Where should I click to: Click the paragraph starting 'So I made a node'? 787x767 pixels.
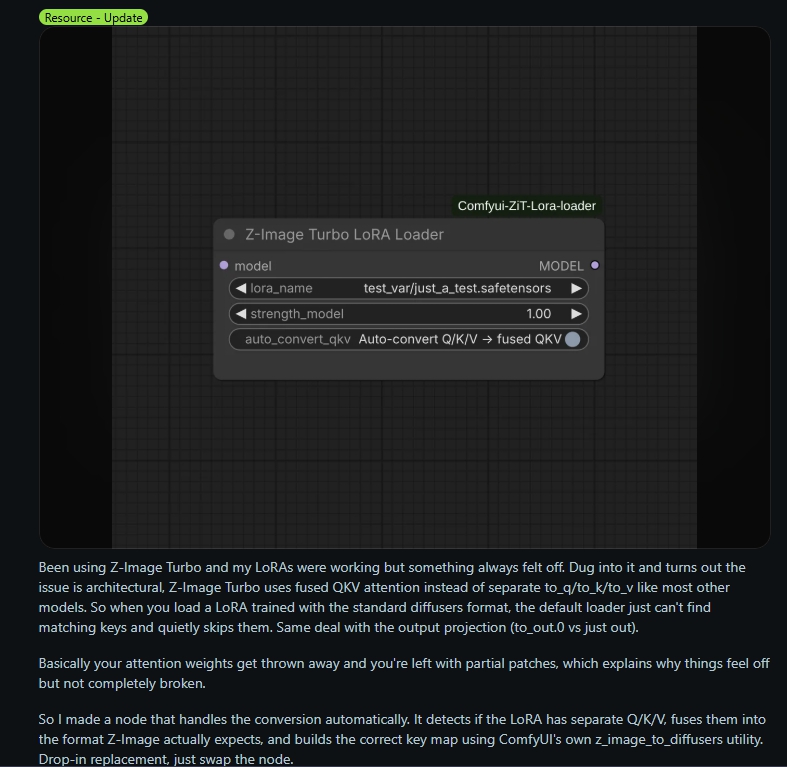(402, 739)
